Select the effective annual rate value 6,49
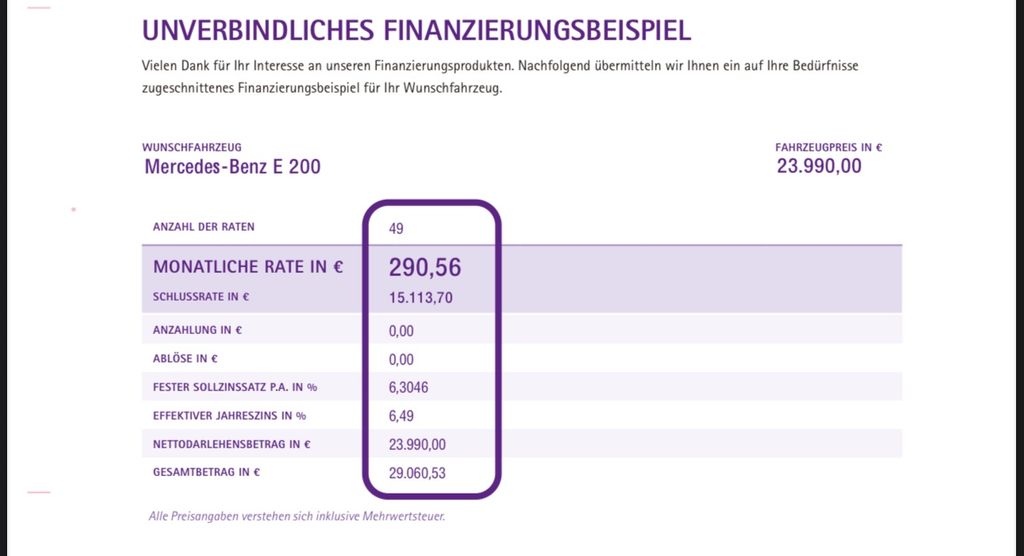This screenshot has height=556, width=1024. pos(401,416)
